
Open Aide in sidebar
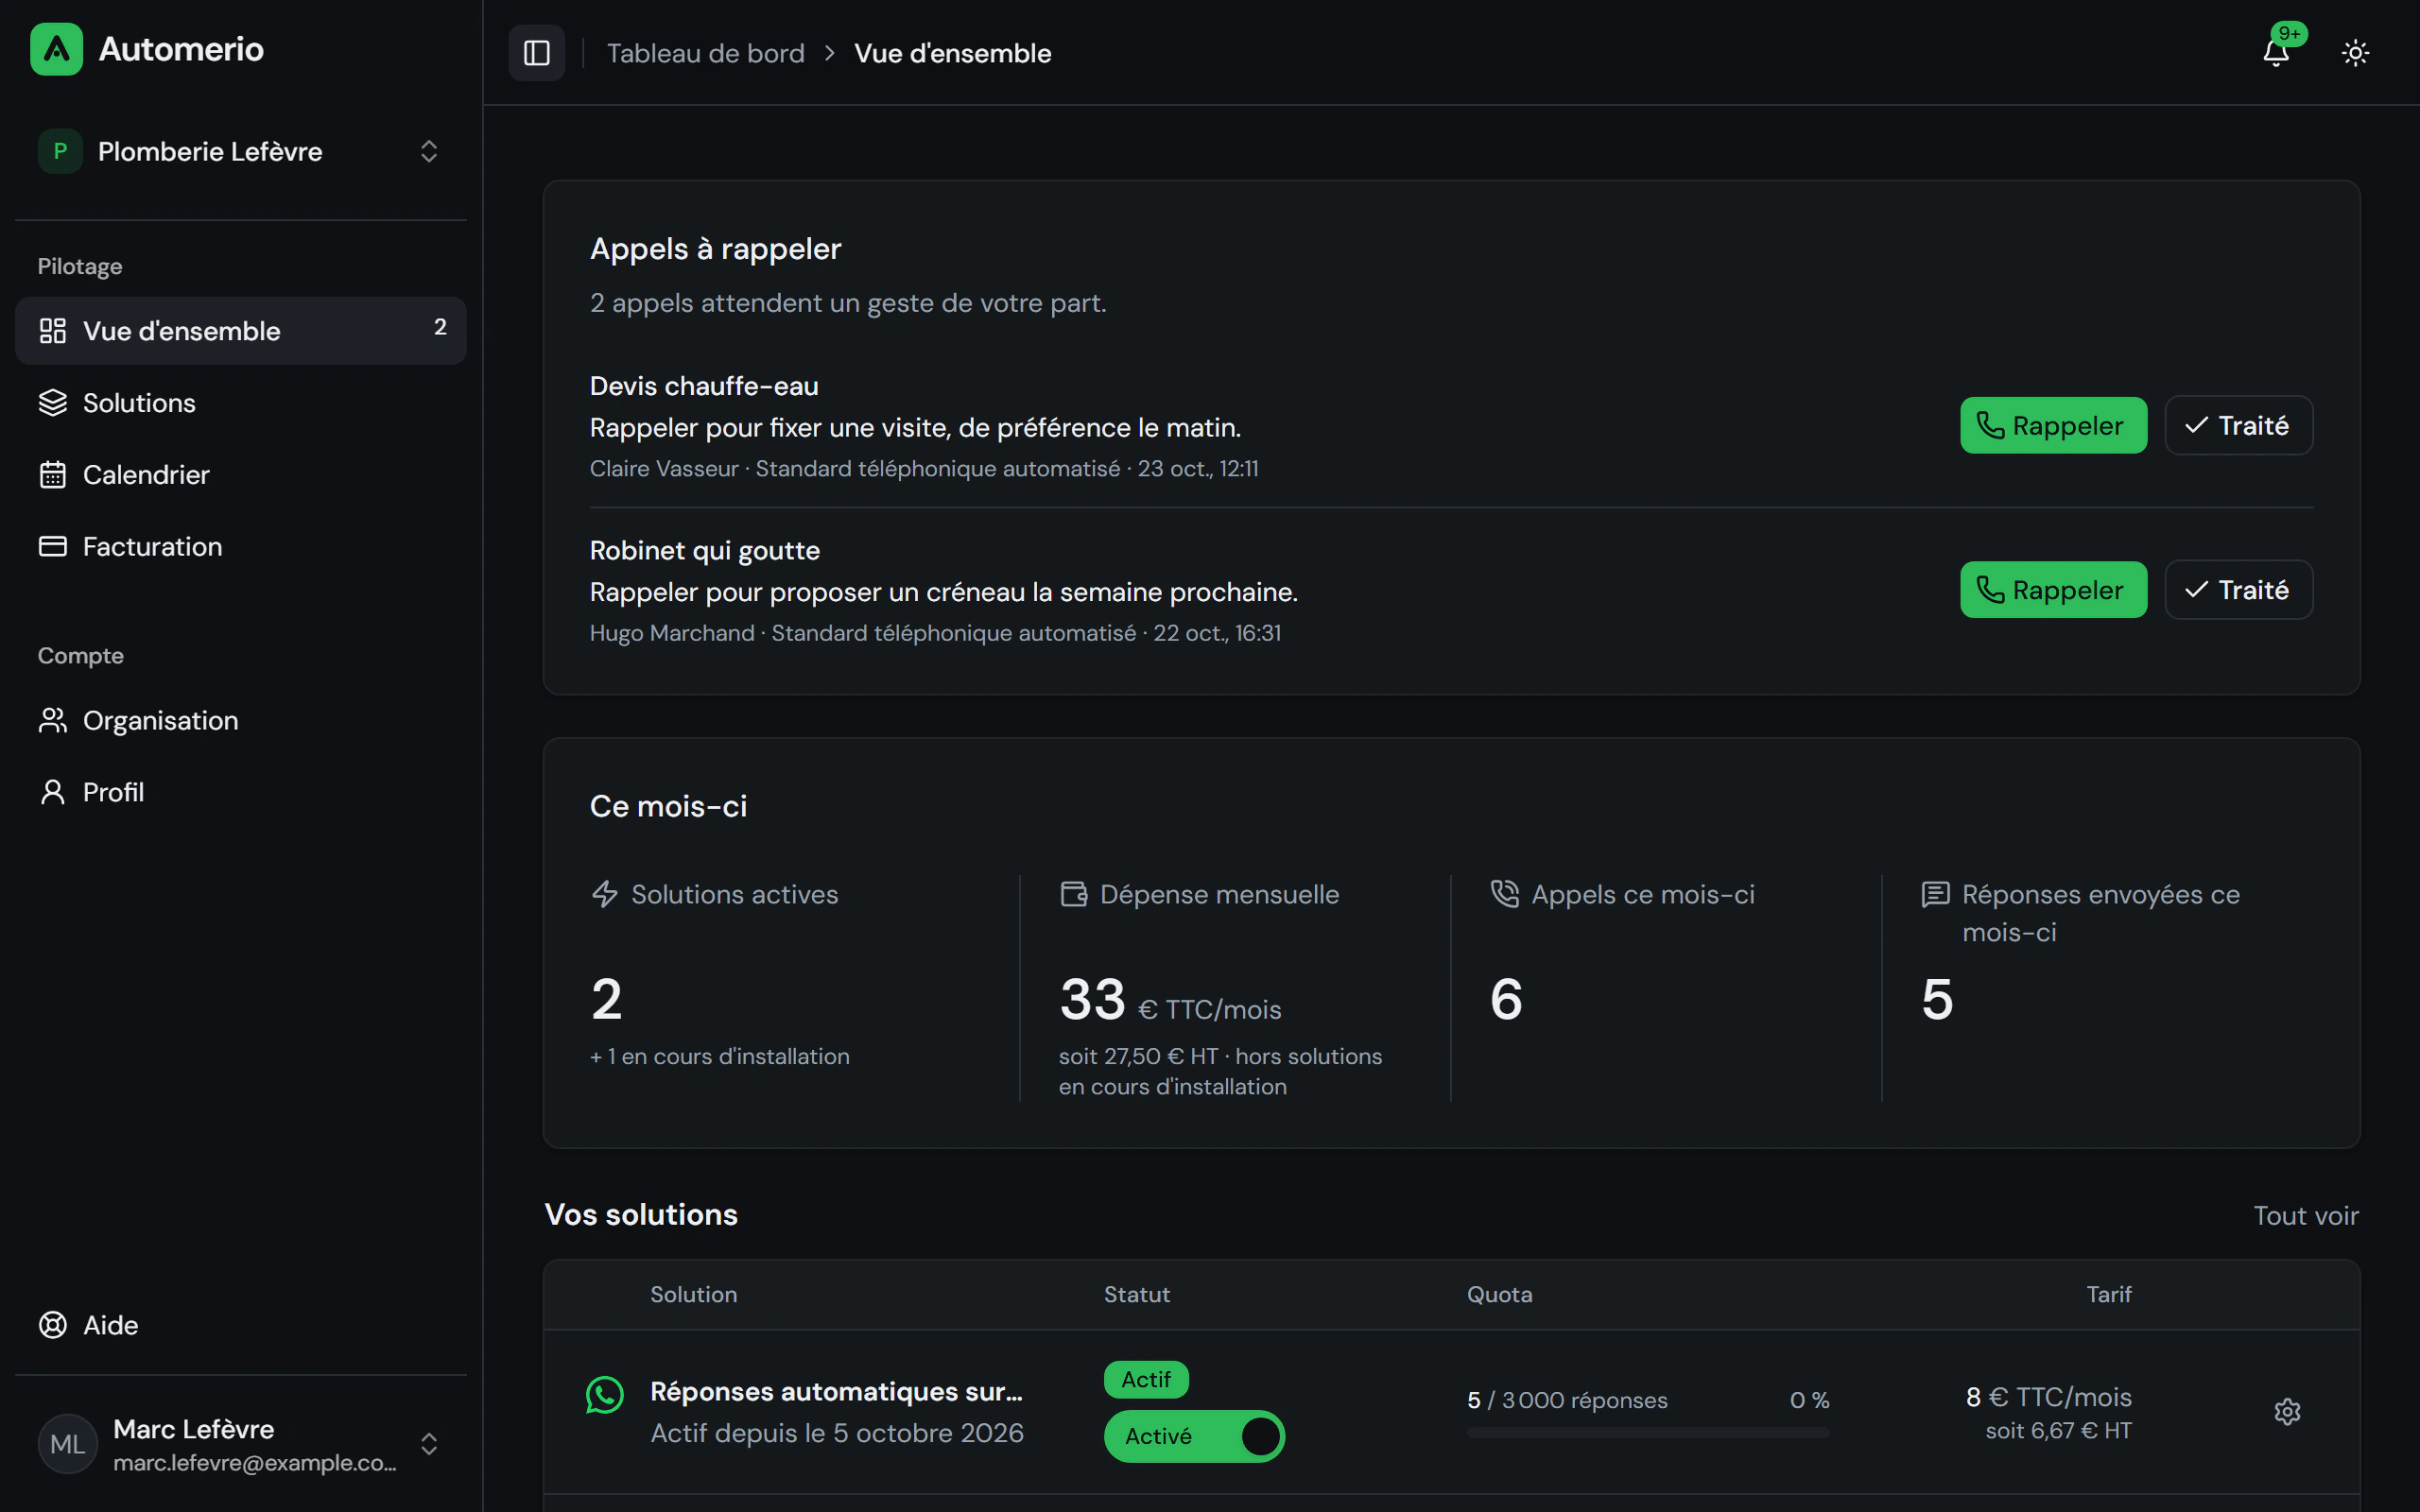point(241,1325)
